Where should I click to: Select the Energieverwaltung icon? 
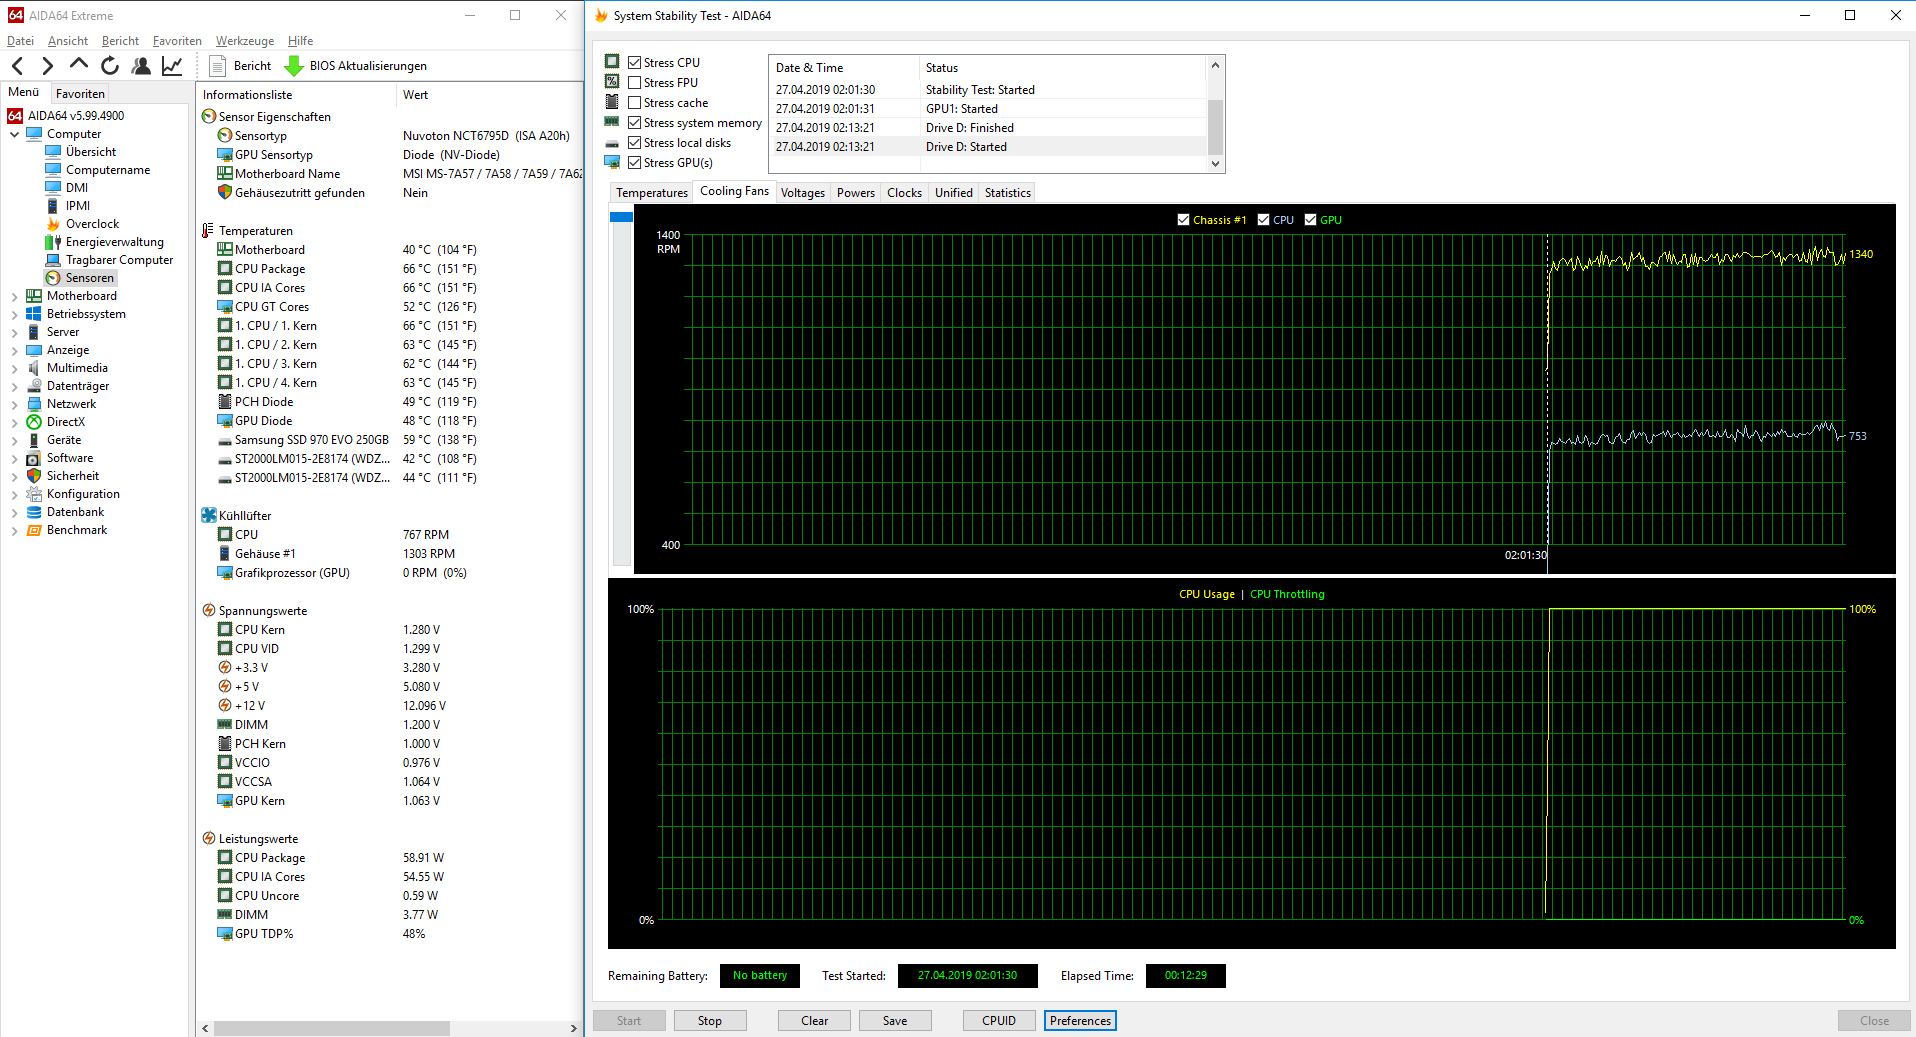(x=53, y=242)
